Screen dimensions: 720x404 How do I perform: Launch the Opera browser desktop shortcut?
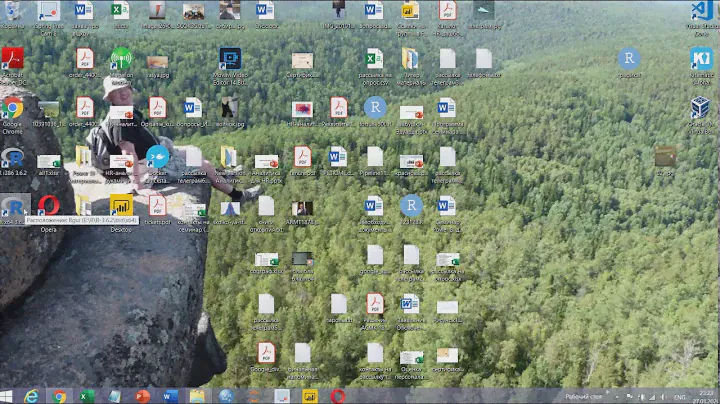pos(48,207)
